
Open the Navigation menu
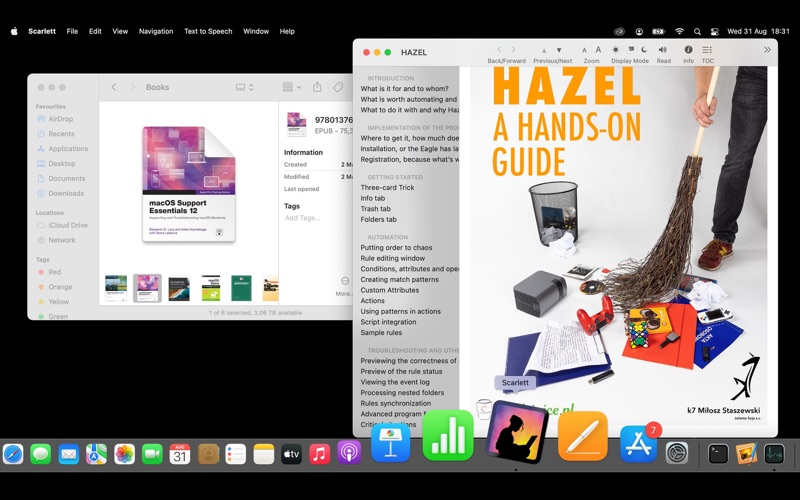click(156, 31)
